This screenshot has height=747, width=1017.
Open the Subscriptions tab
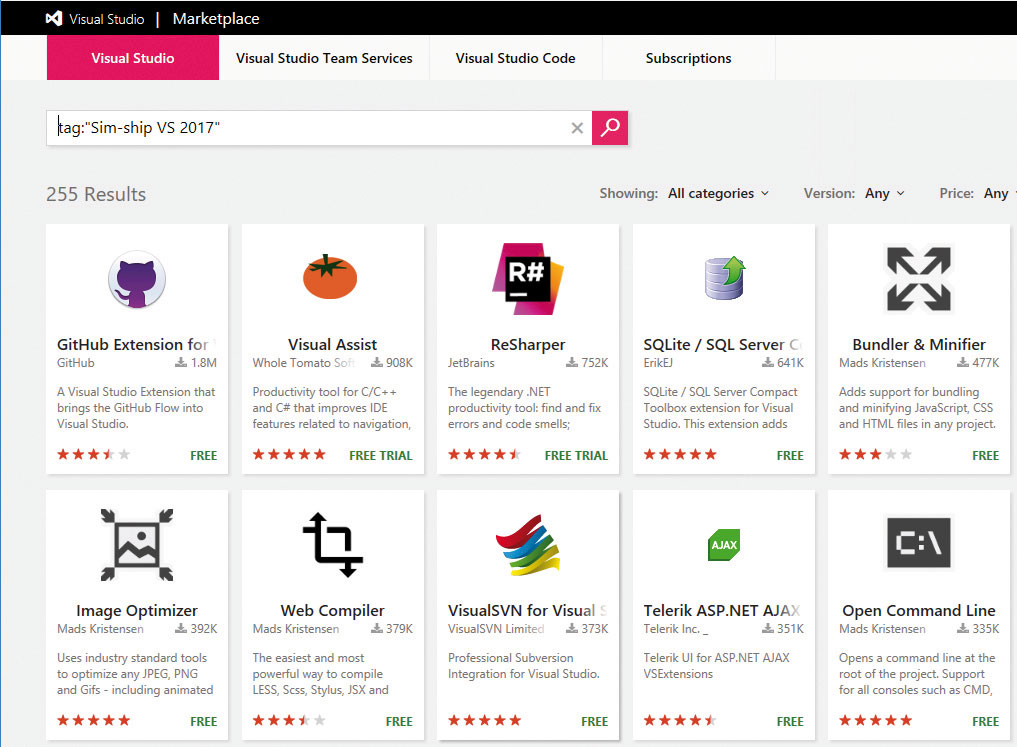point(689,58)
